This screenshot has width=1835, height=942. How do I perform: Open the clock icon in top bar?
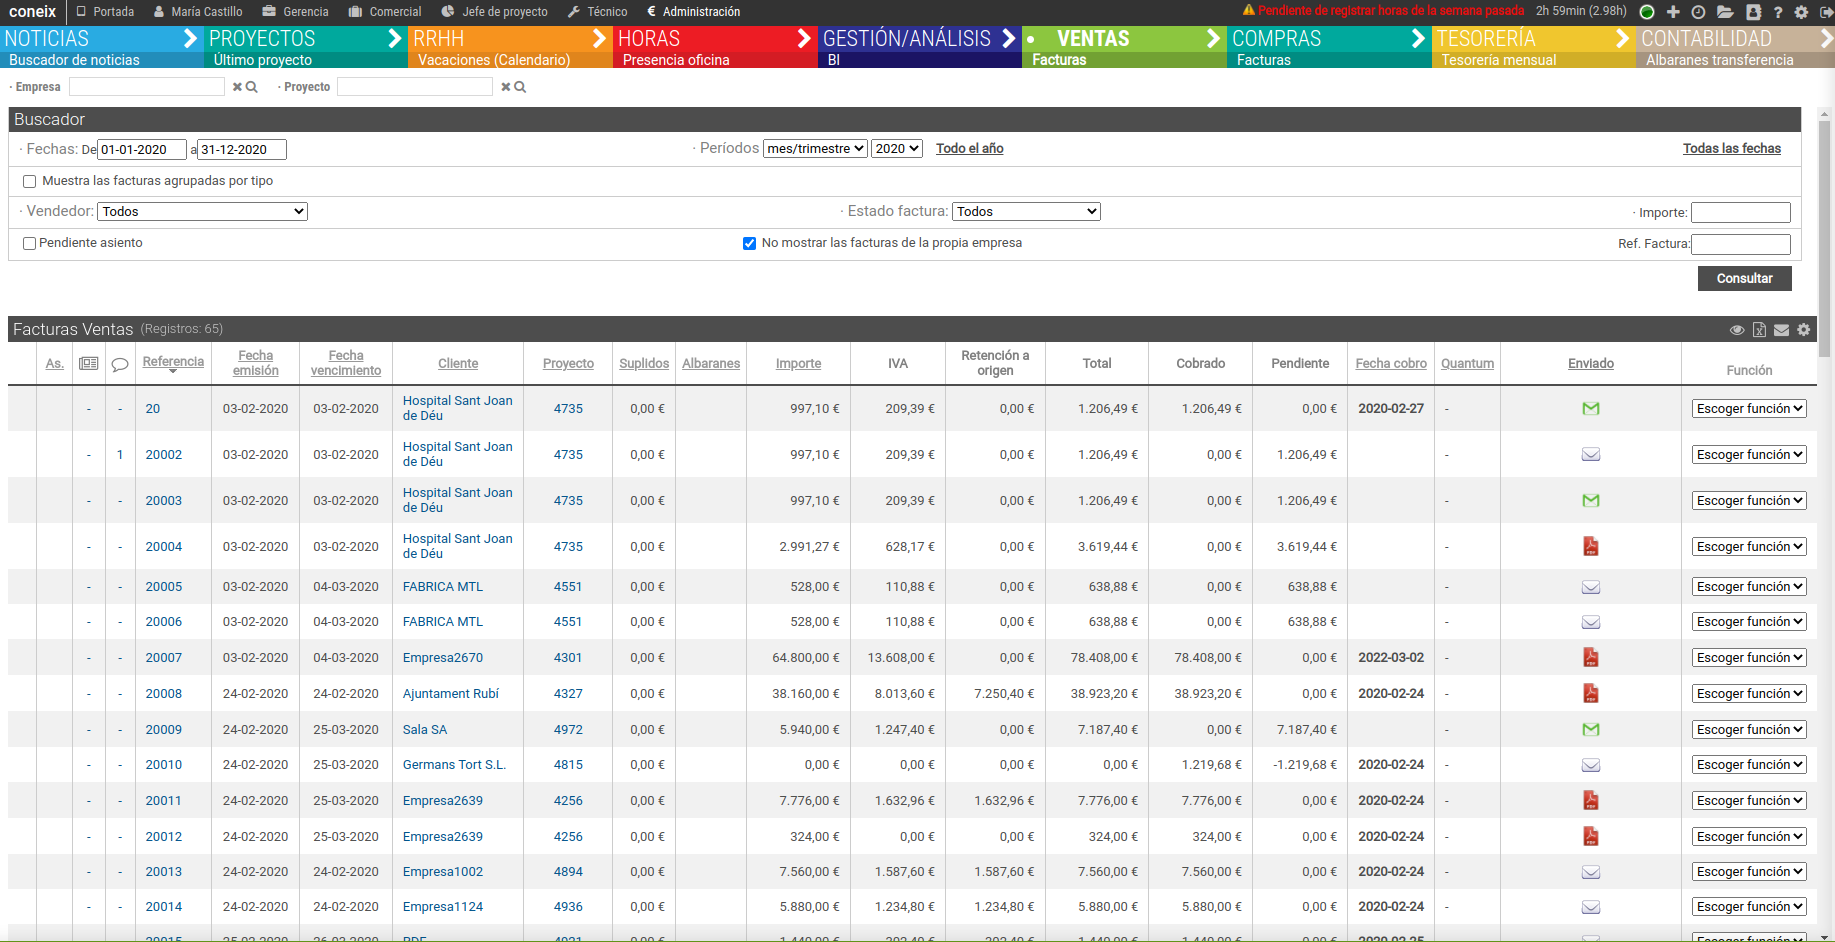pyautogui.click(x=1698, y=12)
